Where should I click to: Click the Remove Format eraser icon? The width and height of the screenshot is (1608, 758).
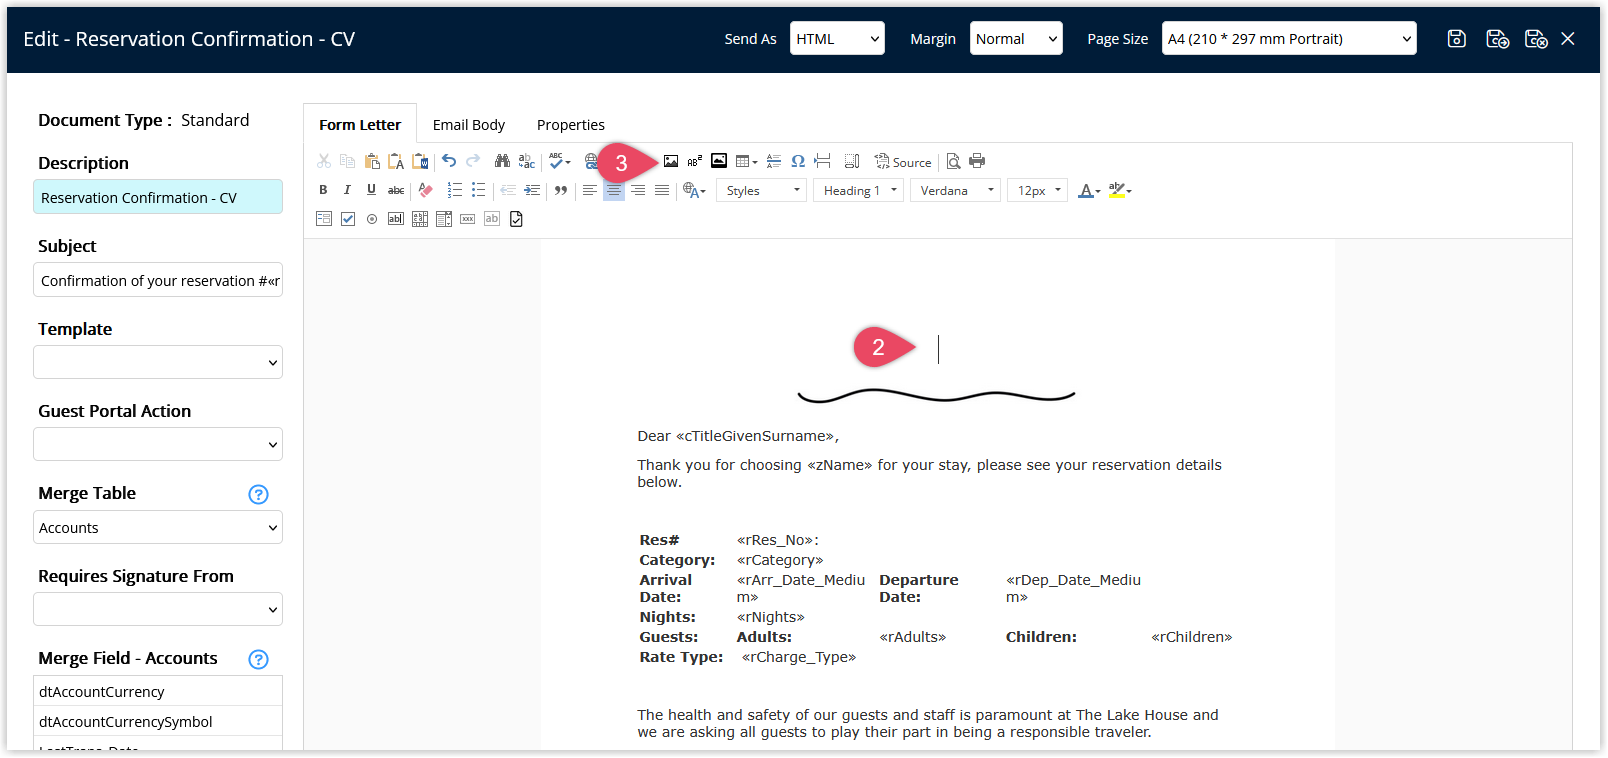point(425,190)
